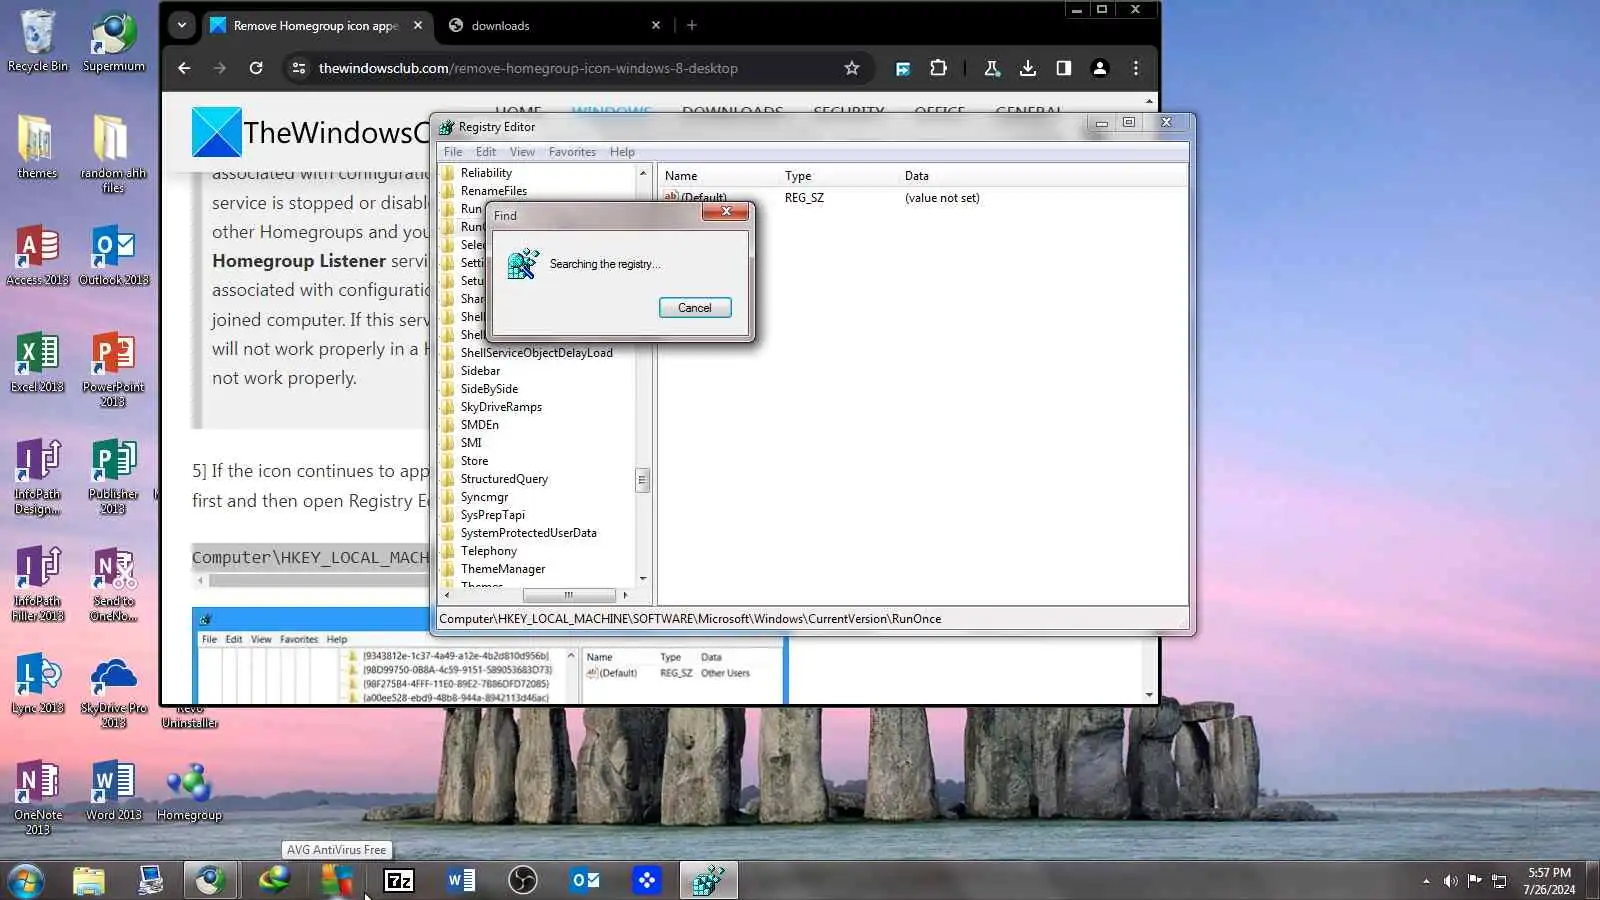1600x900 pixels.
Task: Open the browser three-dot menu
Action: click(1135, 68)
